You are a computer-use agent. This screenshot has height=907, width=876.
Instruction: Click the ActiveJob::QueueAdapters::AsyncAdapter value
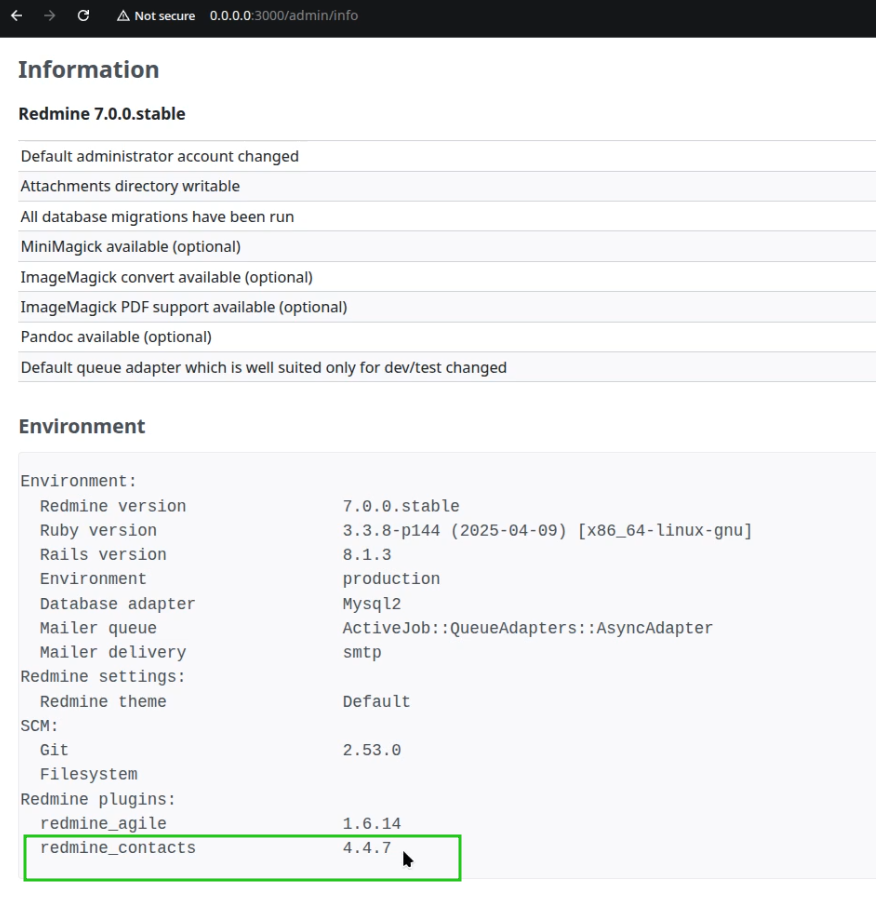click(528, 628)
